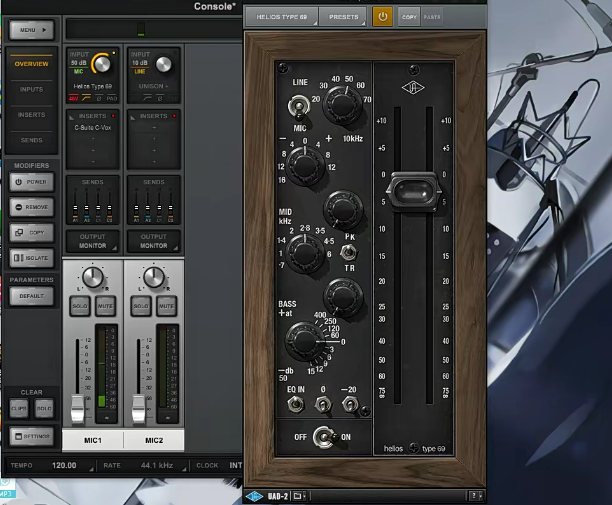Expand the MIC1 INSERTS triangle
The width and height of the screenshot is (612, 505).
[x=71, y=117]
